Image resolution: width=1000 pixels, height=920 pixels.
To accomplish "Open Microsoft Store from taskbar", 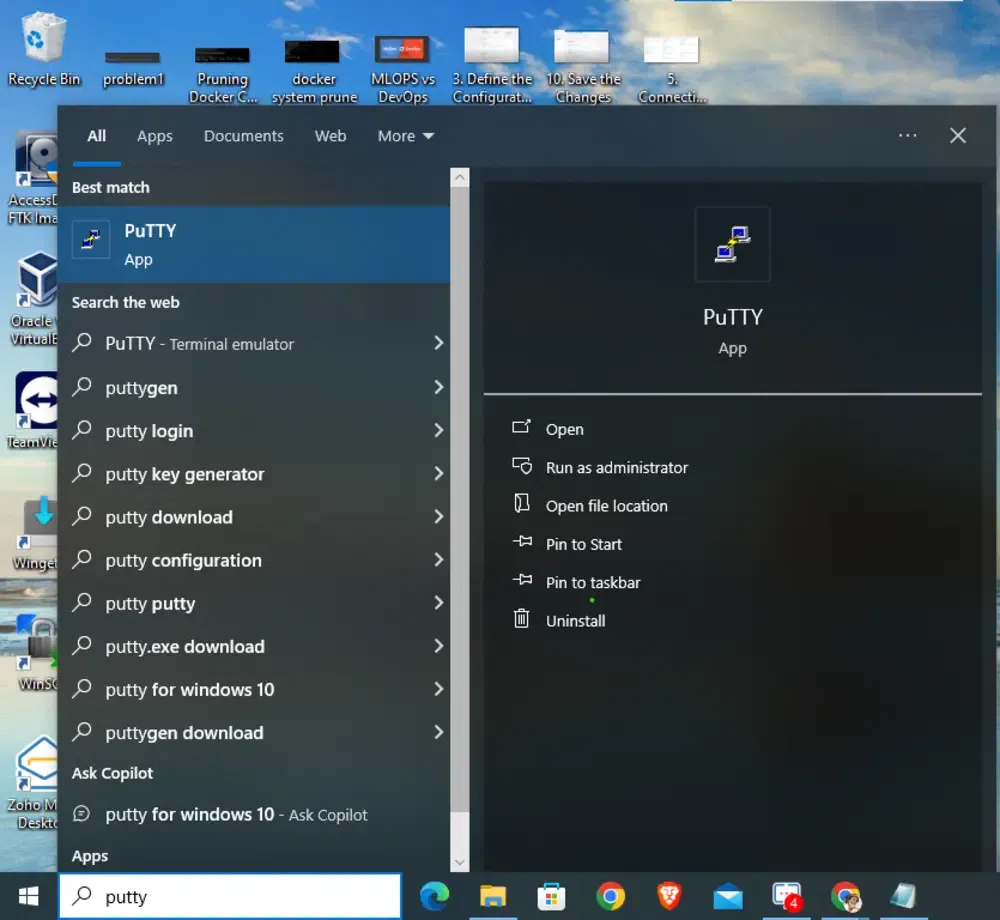I will click(552, 896).
